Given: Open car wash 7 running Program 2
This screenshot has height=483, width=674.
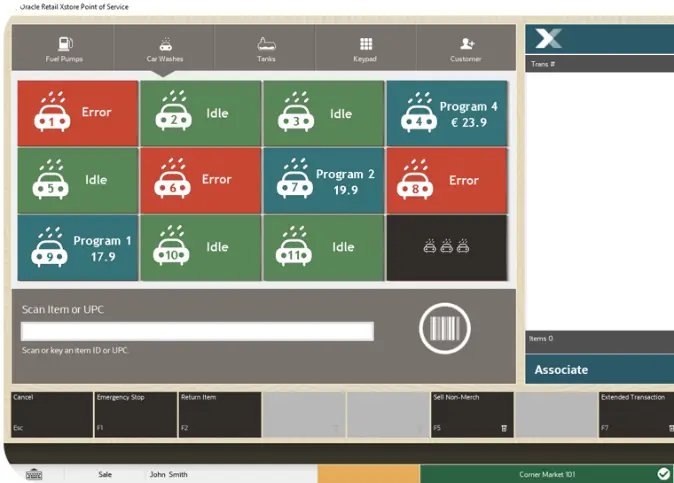Looking at the screenshot, I should 323,181.
